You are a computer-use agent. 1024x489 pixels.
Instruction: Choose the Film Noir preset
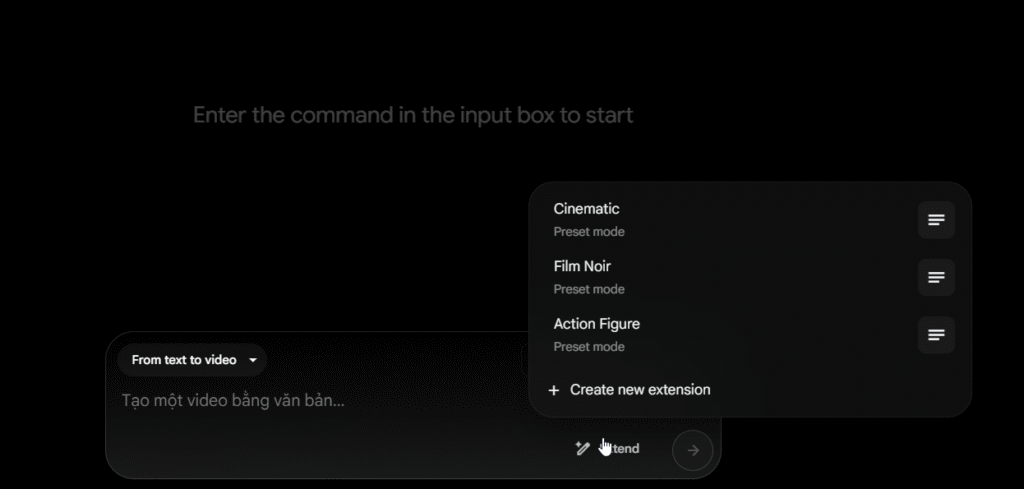click(x=582, y=267)
